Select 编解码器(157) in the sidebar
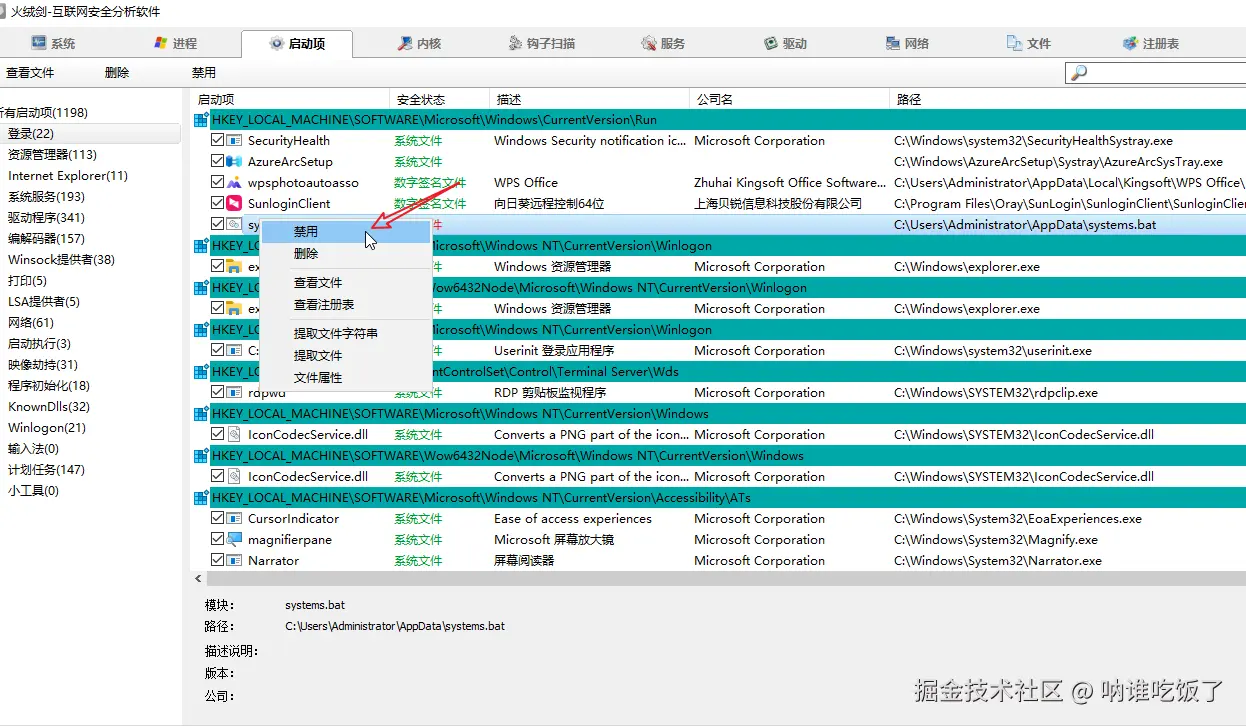 pyautogui.click(x=46, y=239)
